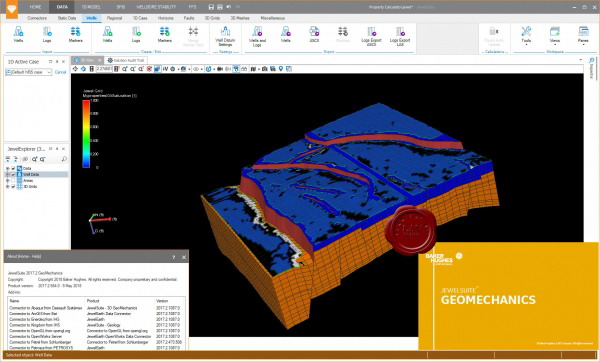
Task: Click the XYZ orientation axes widget
Action: pyautogui.click(x=102, y=223)
